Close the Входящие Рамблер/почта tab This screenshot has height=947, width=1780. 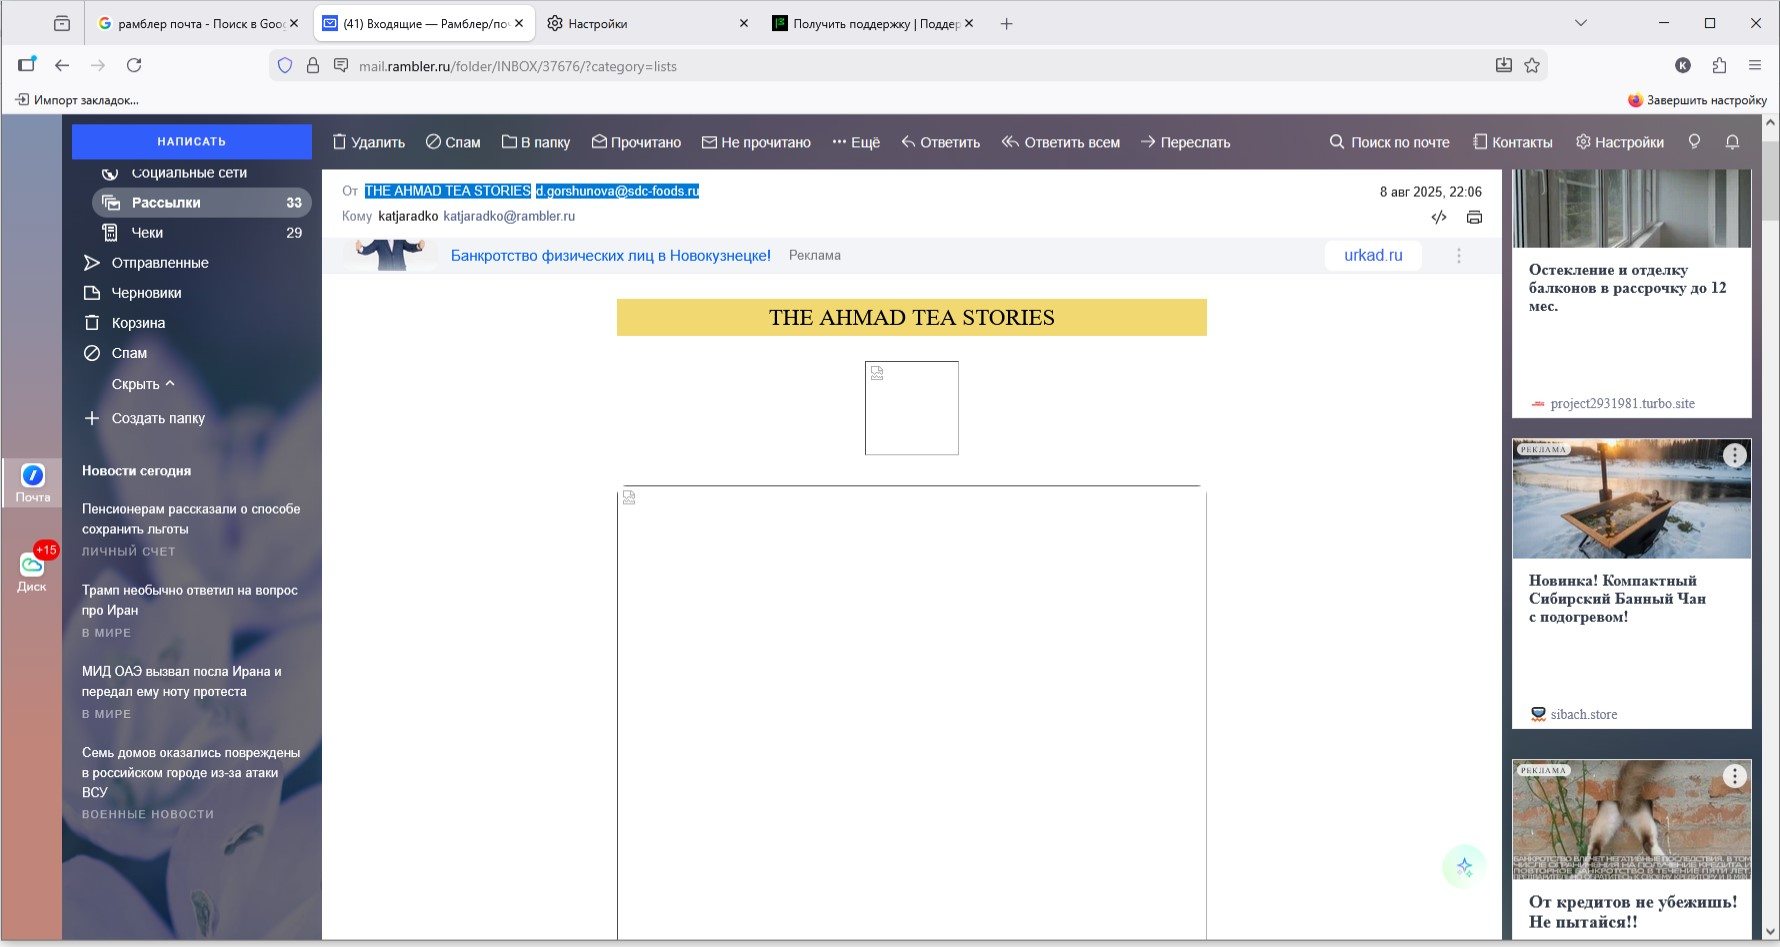click(x=519, y=23)
